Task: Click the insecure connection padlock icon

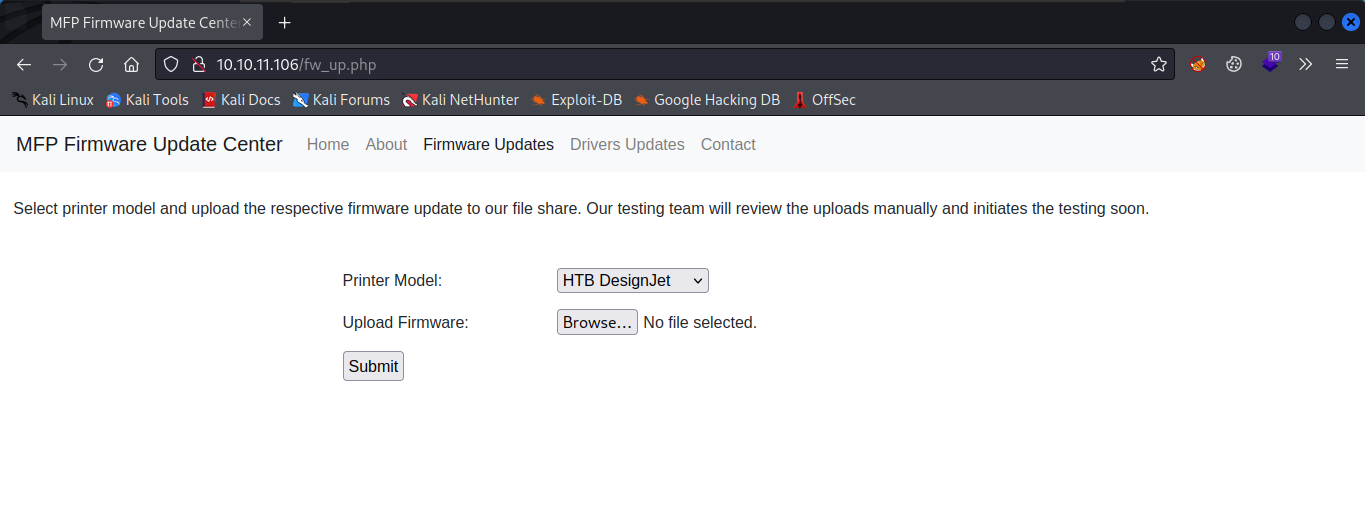Action: [x=198, y=64]
